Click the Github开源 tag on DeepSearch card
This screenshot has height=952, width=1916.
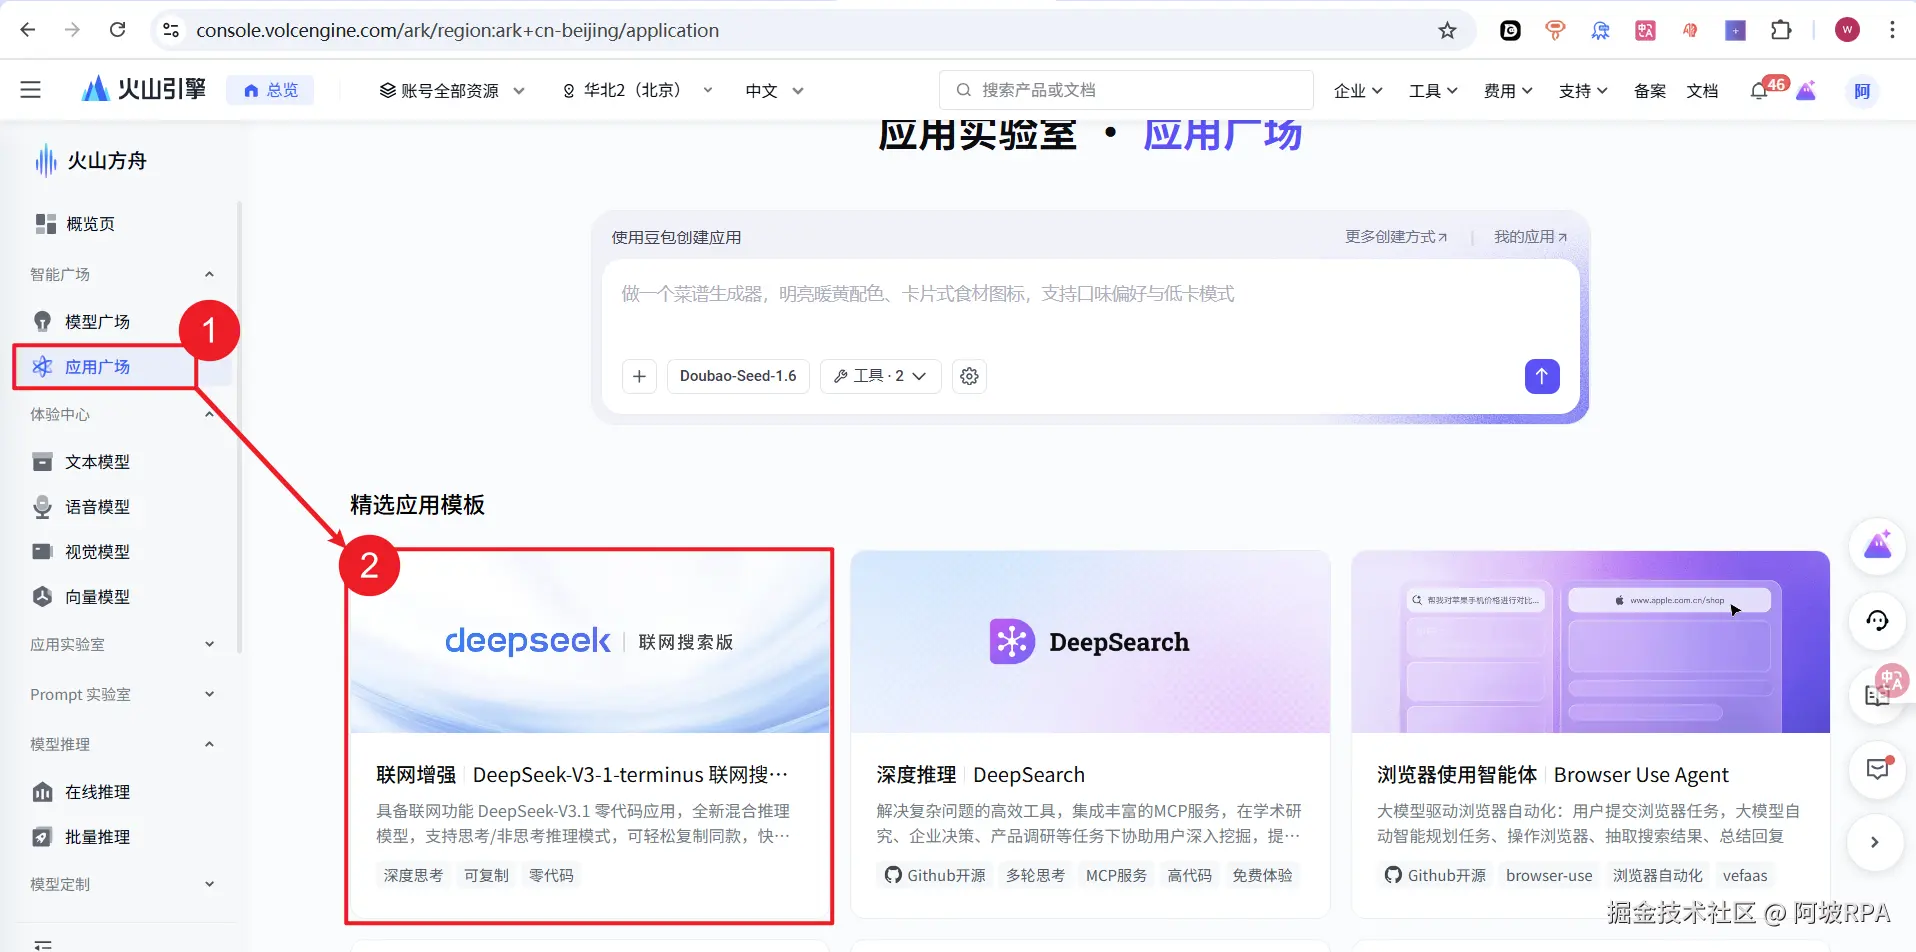point(935,875)
